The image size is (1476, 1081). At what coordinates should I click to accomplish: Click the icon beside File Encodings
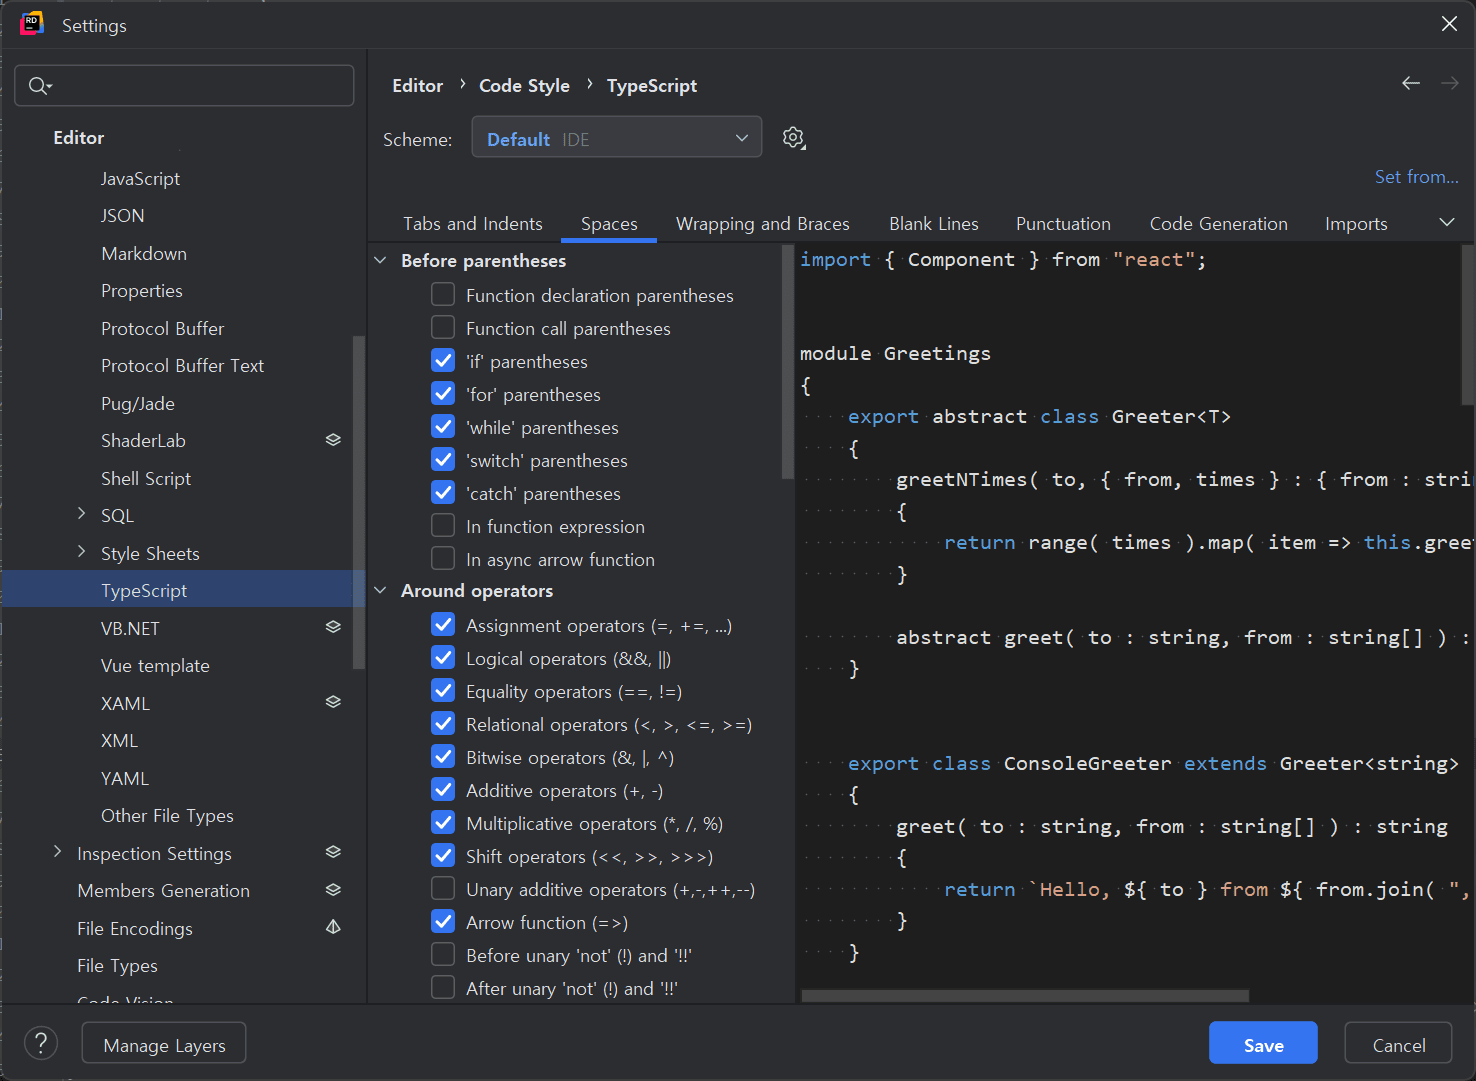pyautogui.click(x=333, y=927)
